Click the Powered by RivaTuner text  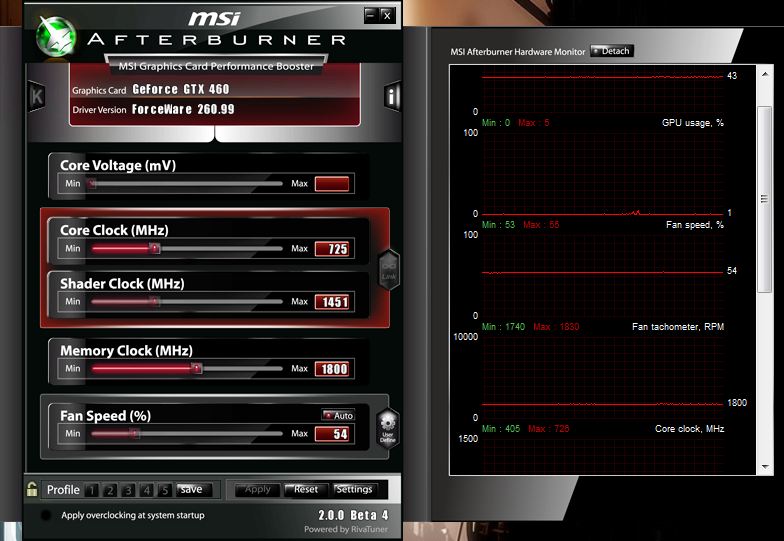tap(346, 529)
